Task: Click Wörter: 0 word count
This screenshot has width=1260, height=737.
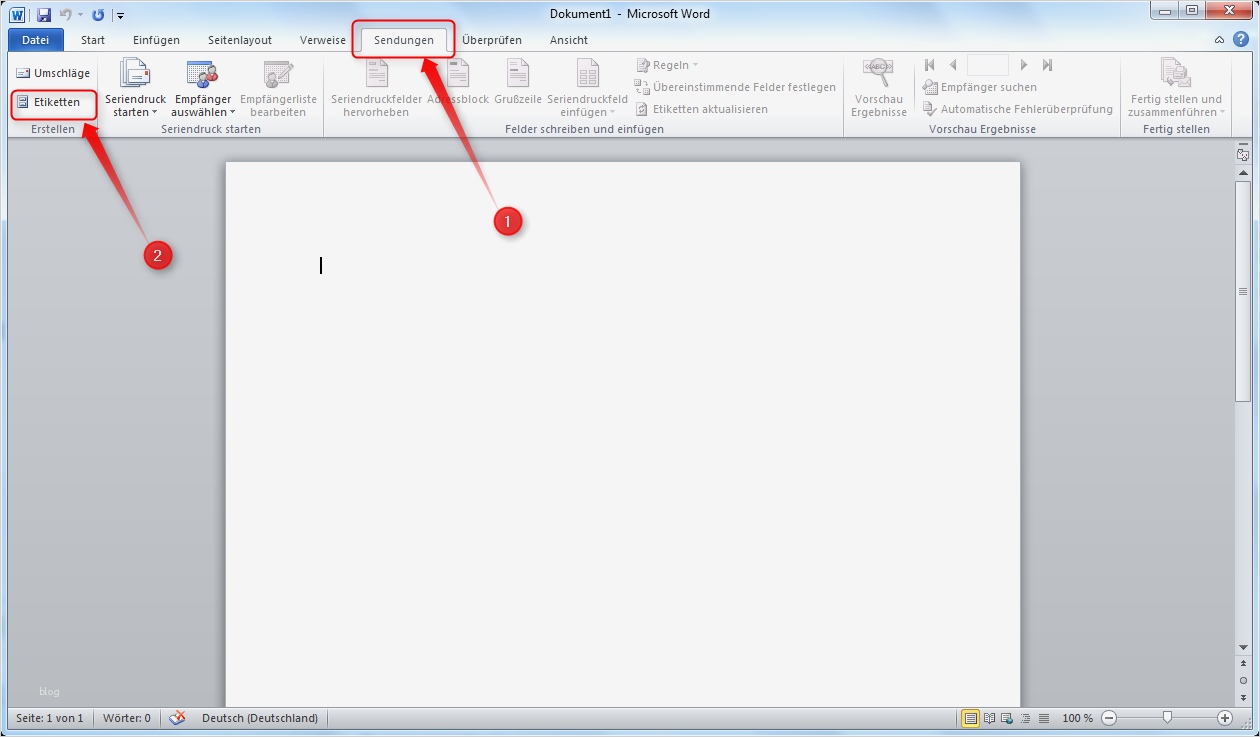Action: pyautogui.click(x=126, y=718)
